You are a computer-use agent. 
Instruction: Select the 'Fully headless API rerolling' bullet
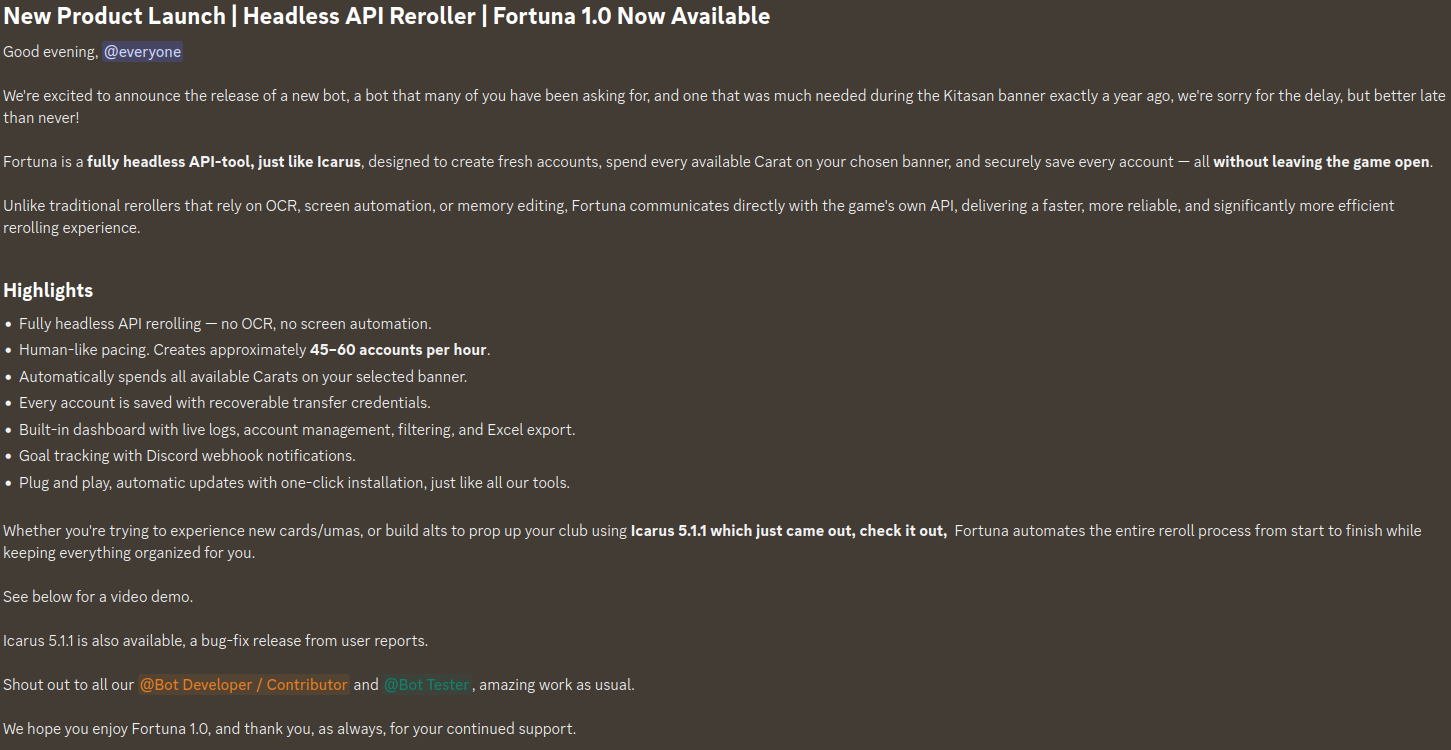[225, 324]
